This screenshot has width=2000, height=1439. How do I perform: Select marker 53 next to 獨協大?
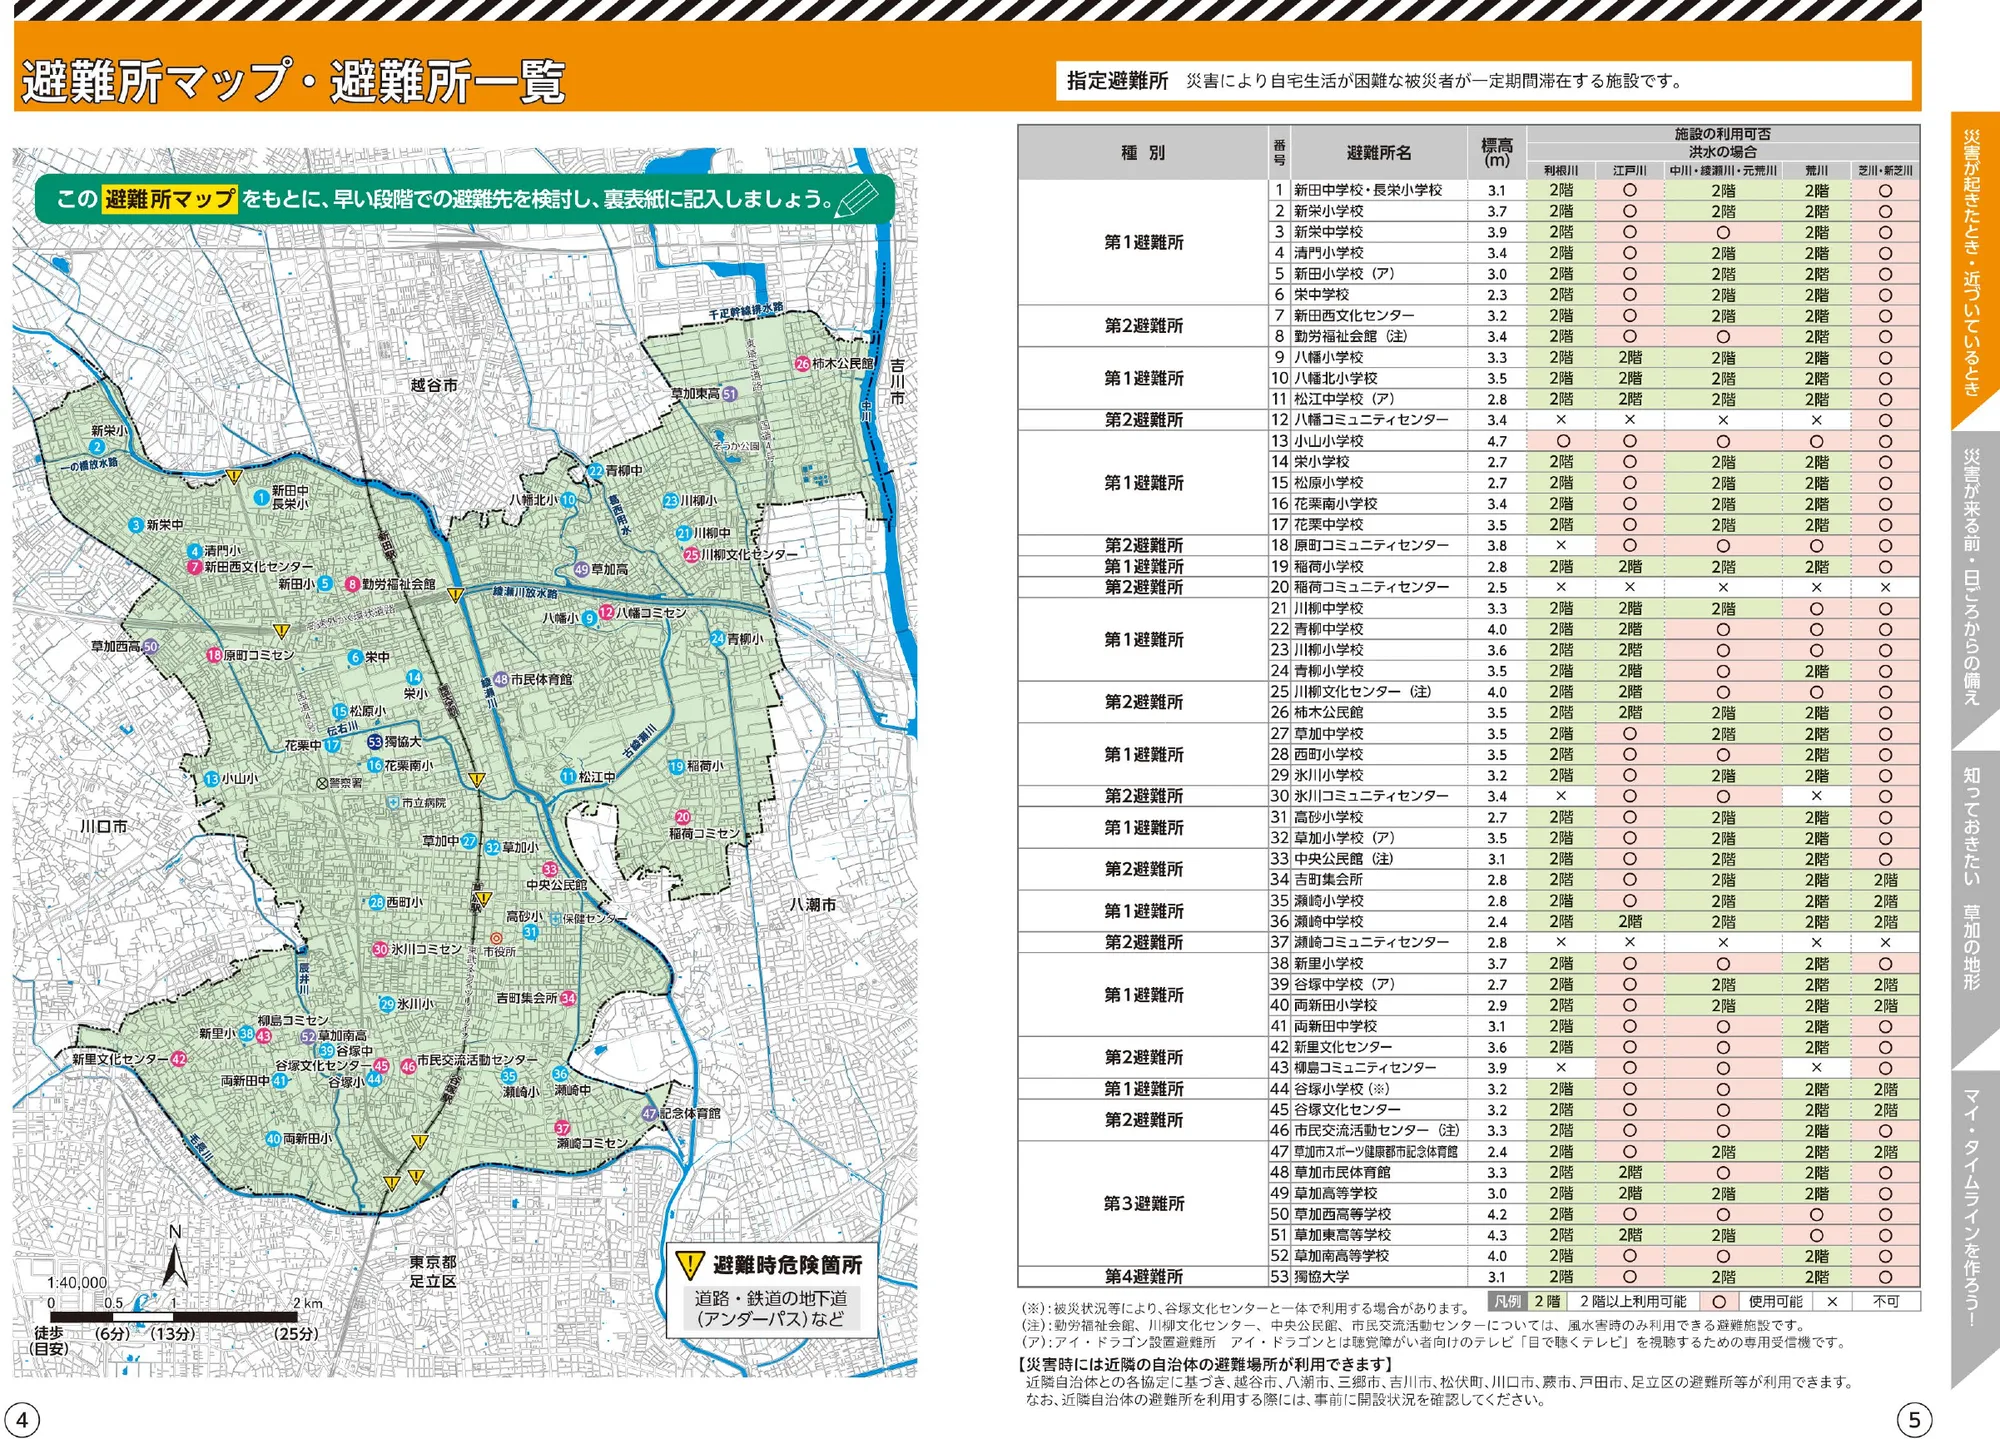pyautogui.click(x=374, y=742)
